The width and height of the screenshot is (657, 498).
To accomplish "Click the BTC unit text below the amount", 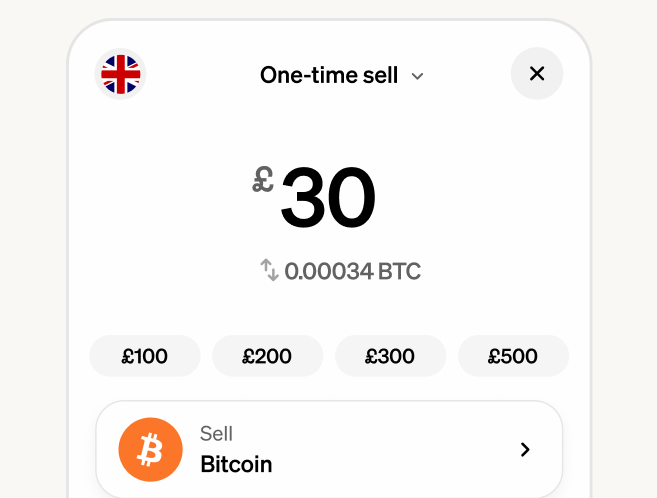I will 399,271.
